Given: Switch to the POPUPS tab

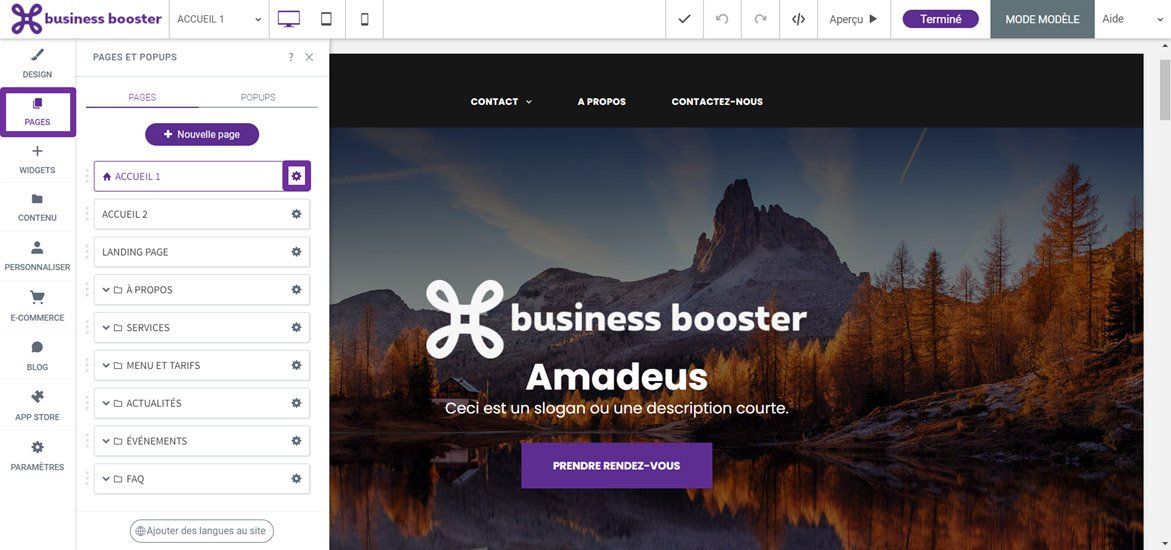Looking at the screenshot, I should point(258,97).
